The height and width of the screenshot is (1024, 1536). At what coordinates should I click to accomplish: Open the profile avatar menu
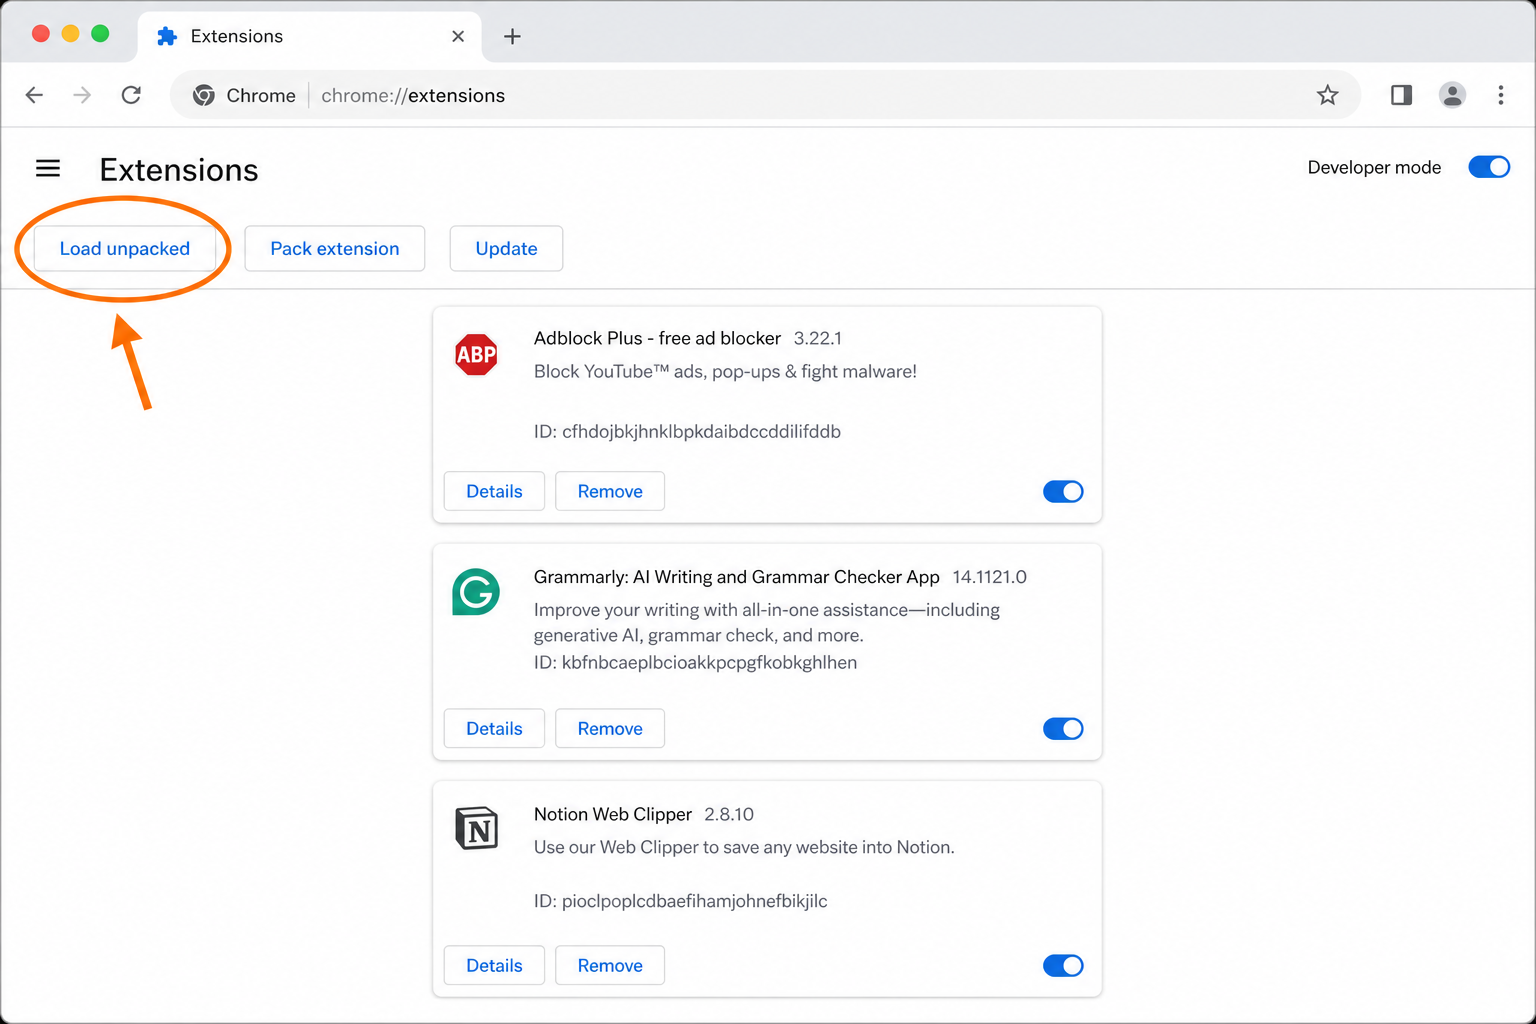(1452, 95)
